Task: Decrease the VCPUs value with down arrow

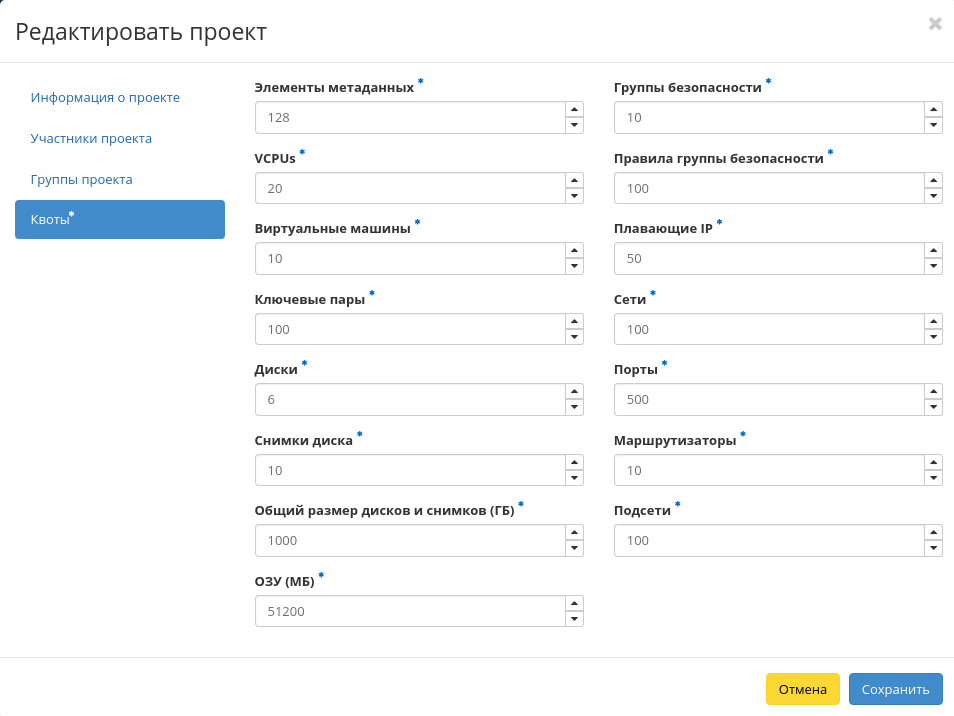Action: click(574, 196)
